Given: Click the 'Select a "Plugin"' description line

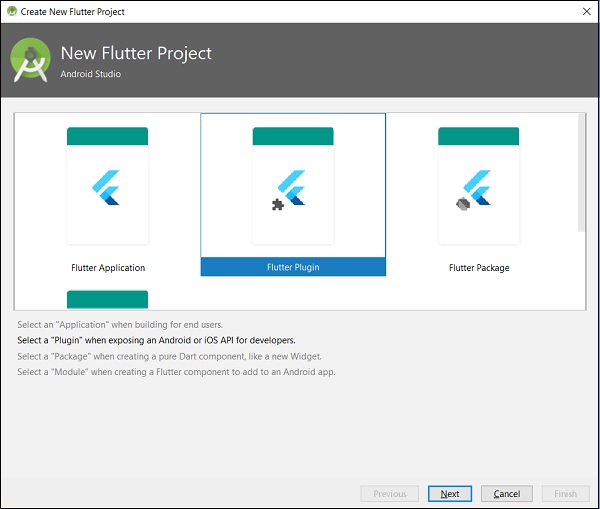Looking at the screenshot, I should click(x=156, y=340).
